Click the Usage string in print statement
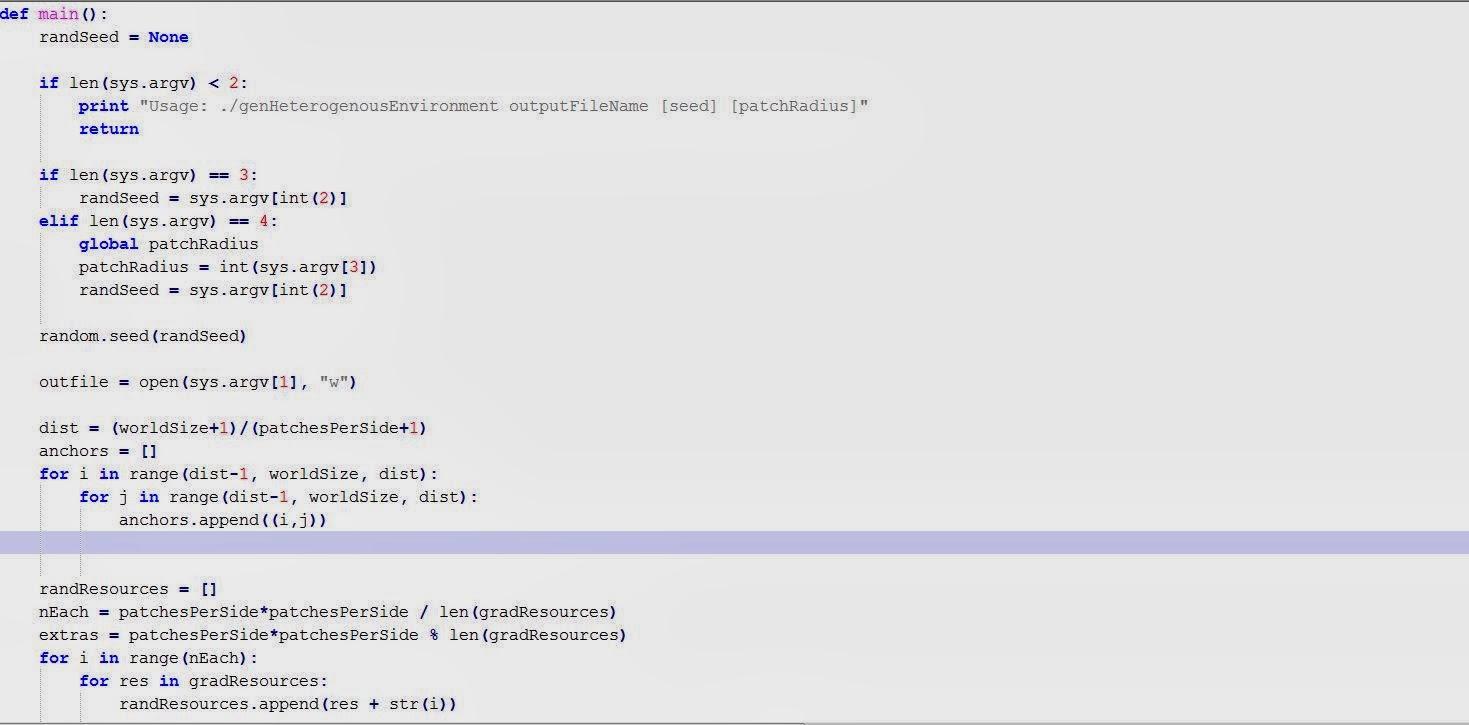The image size is (1469, 725). pos(503,106)
